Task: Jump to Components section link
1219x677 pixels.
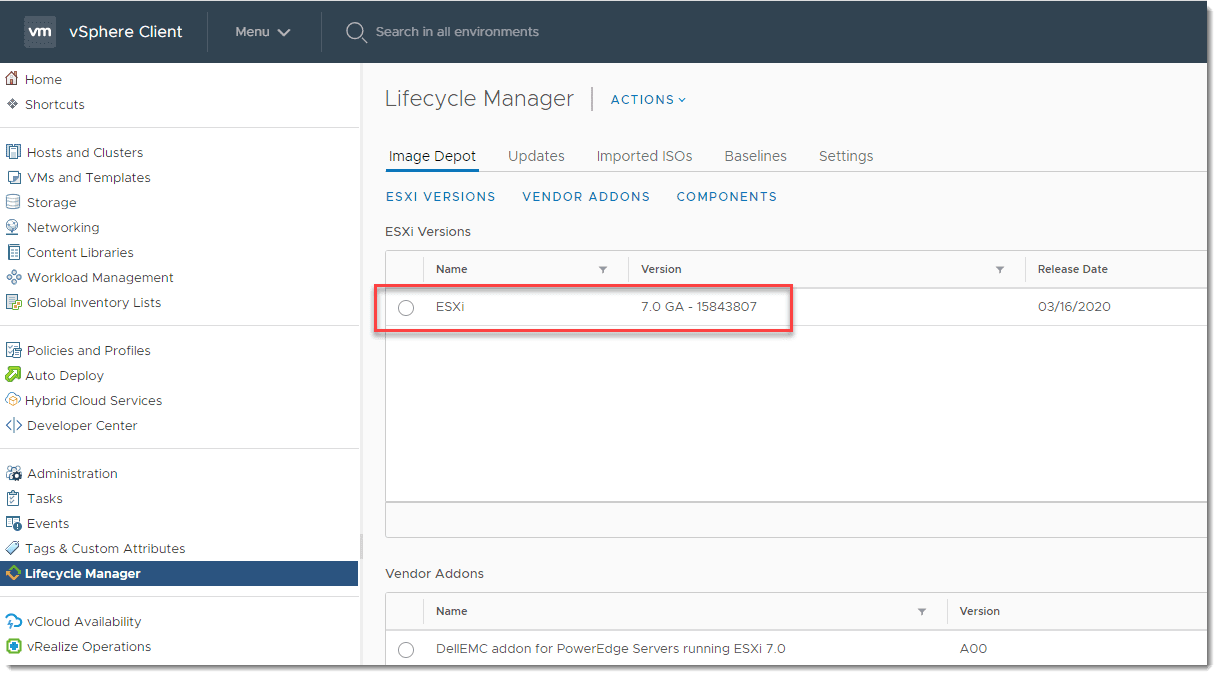Action: coord(726,197)
